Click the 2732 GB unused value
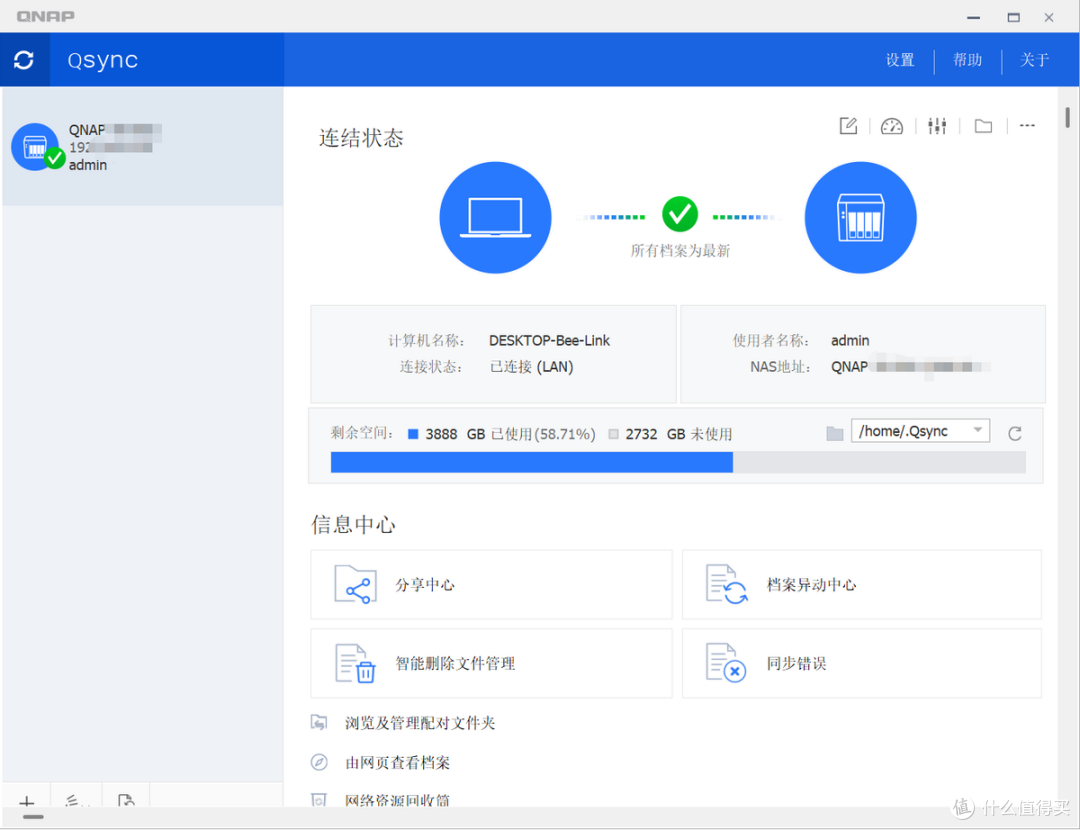The width and height of the screenshot is (1080, 830). tap(656, 434)
